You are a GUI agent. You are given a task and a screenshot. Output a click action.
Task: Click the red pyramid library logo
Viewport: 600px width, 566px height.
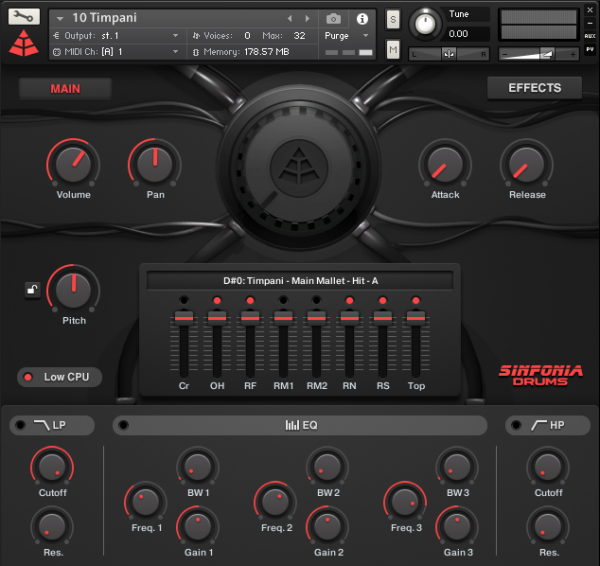(24, 43)
